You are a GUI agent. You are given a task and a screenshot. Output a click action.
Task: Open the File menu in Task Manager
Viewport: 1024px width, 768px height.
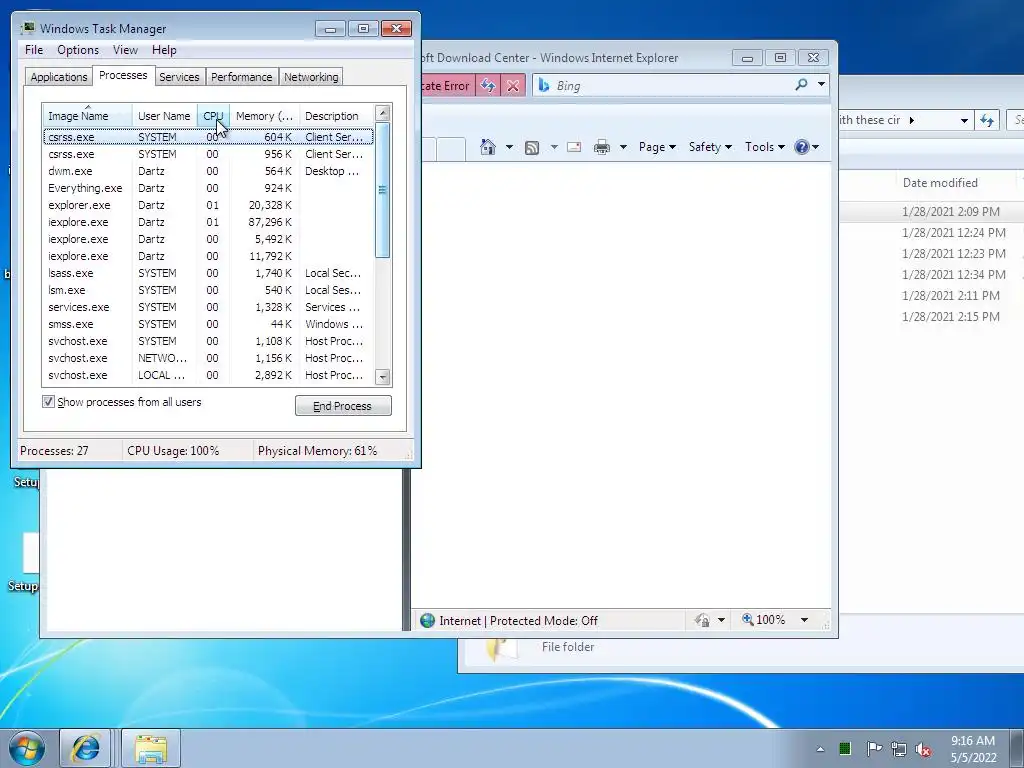click(x=34, y=50)
